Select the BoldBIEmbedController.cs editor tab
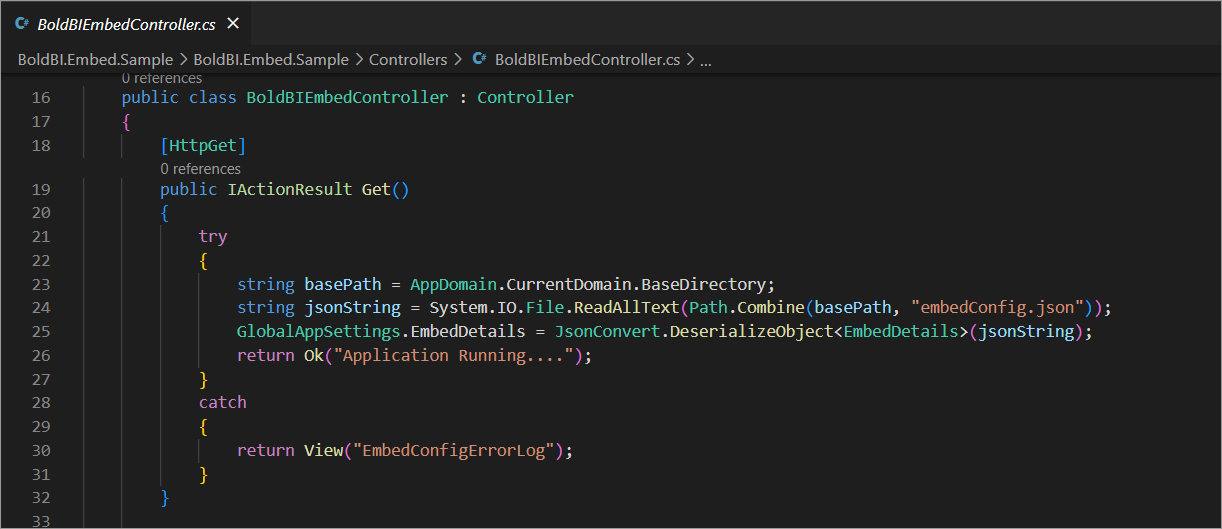Image resolution: width=1222 pixels, height=529 pixels. (x=124, y=23)
